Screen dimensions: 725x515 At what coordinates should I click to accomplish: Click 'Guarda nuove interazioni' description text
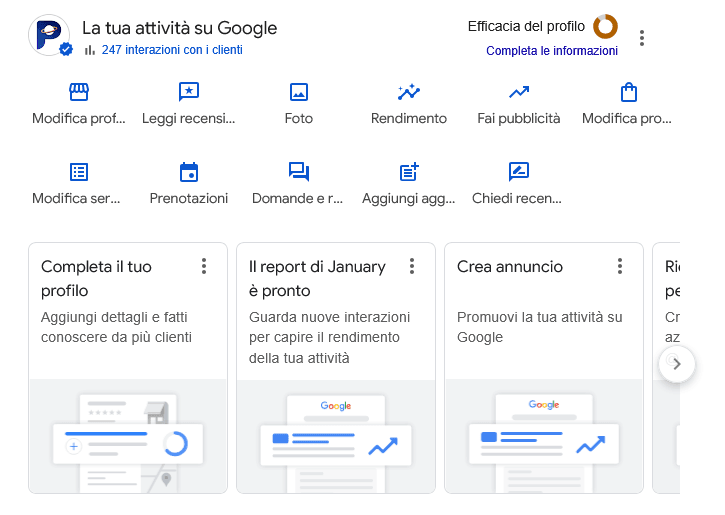329,337
